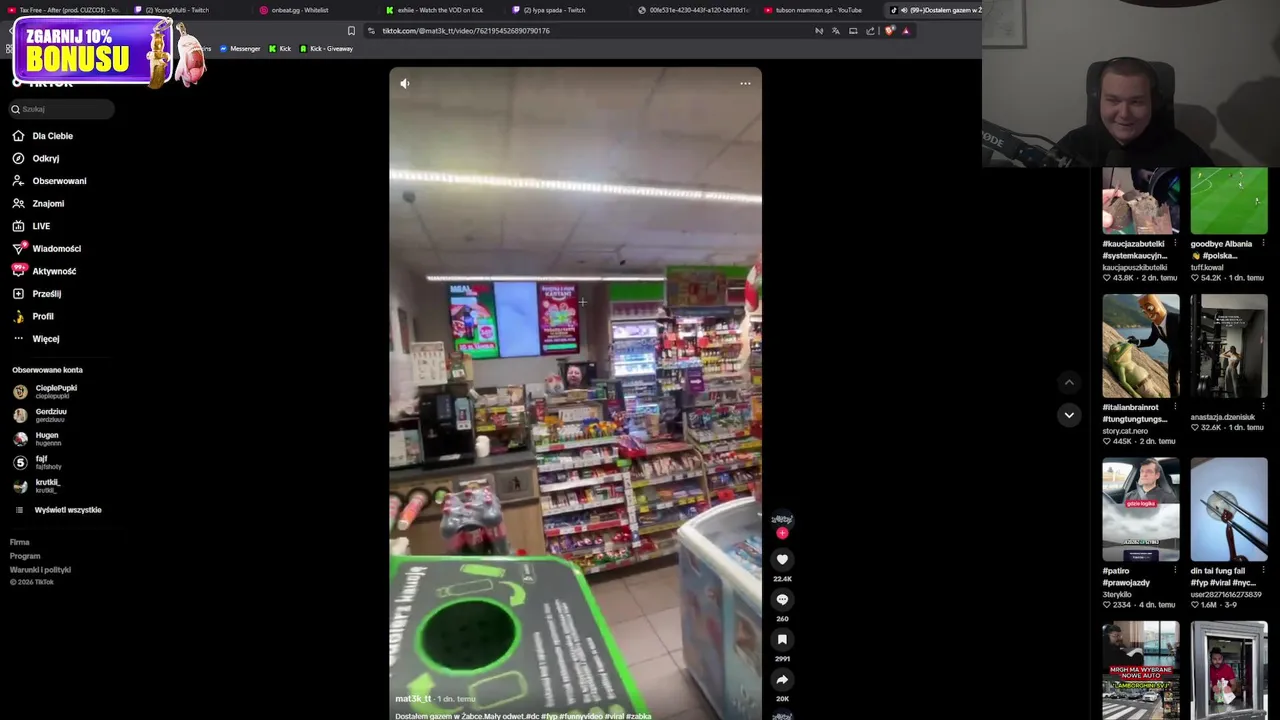The image size is (1280, 720).
Task: Open the #italianbrainrot frog video thumbnail
Action: (1141, 346)
